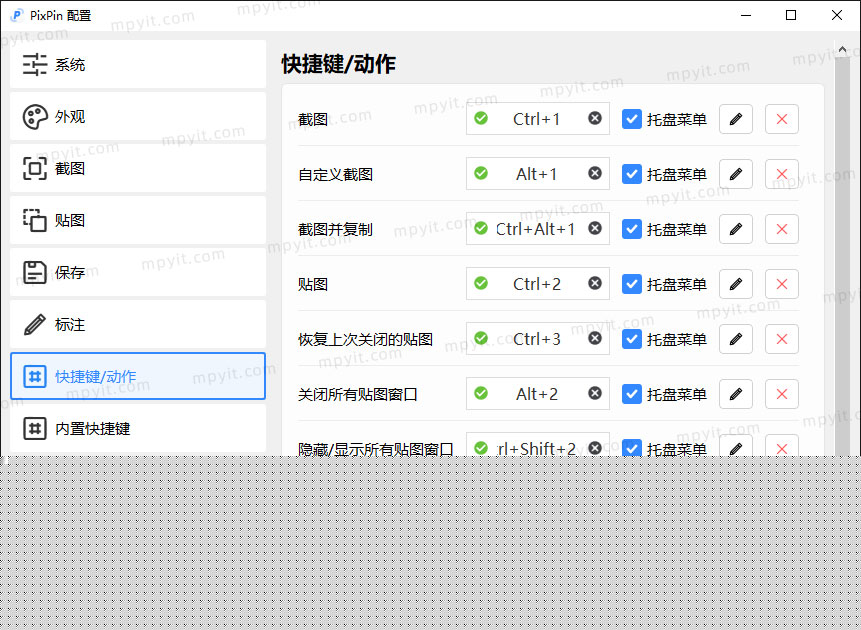Clear the Ctrl+2 shortcut
The image size is (861, 630).
click(595, 283)
